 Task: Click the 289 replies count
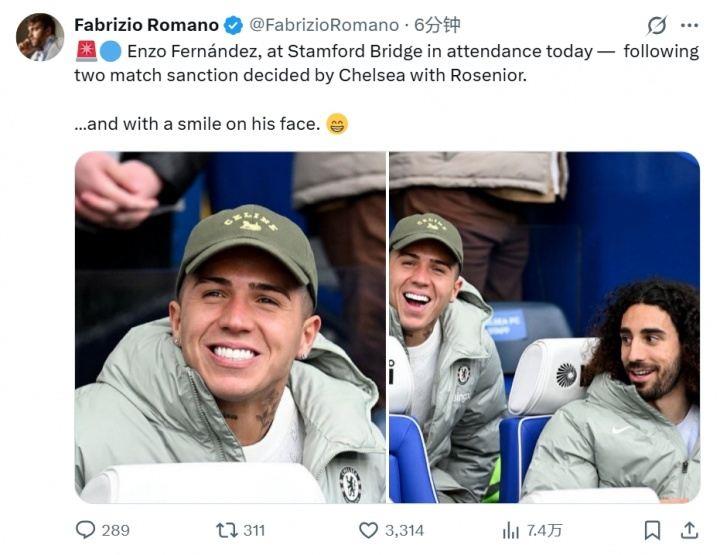(x=115, y=530)
